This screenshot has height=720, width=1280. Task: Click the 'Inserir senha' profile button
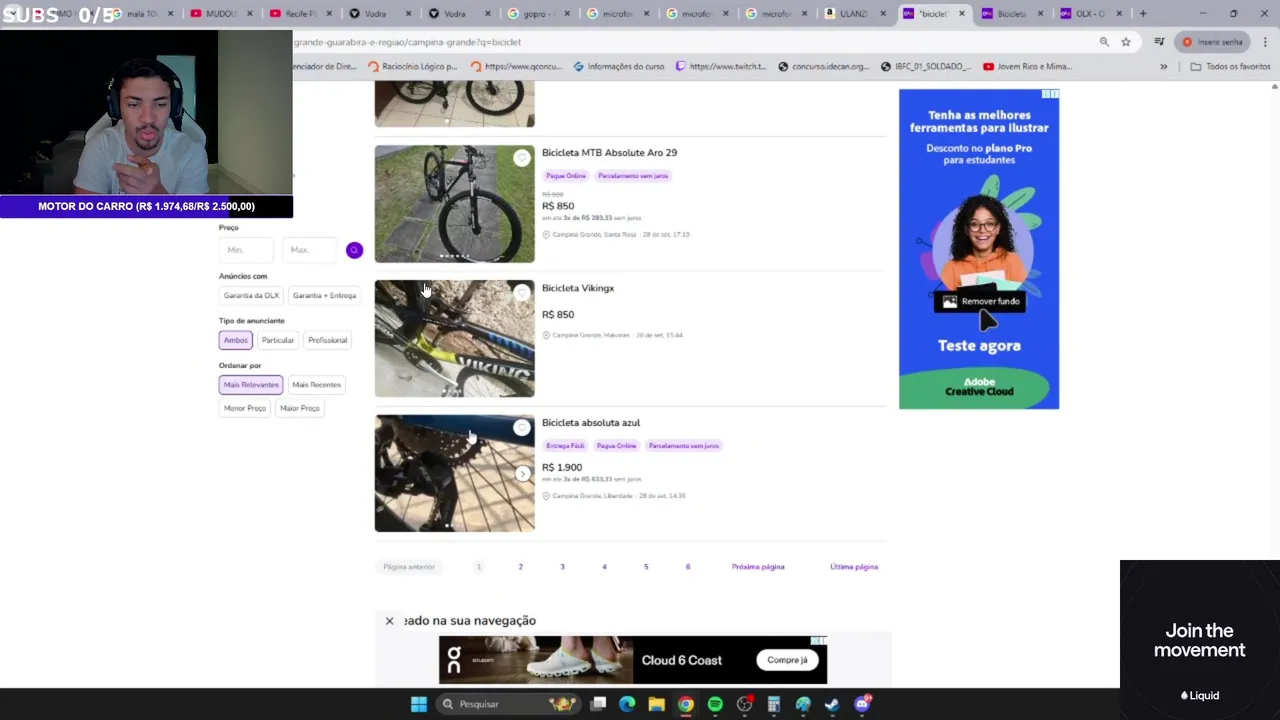pos(1212,42)
